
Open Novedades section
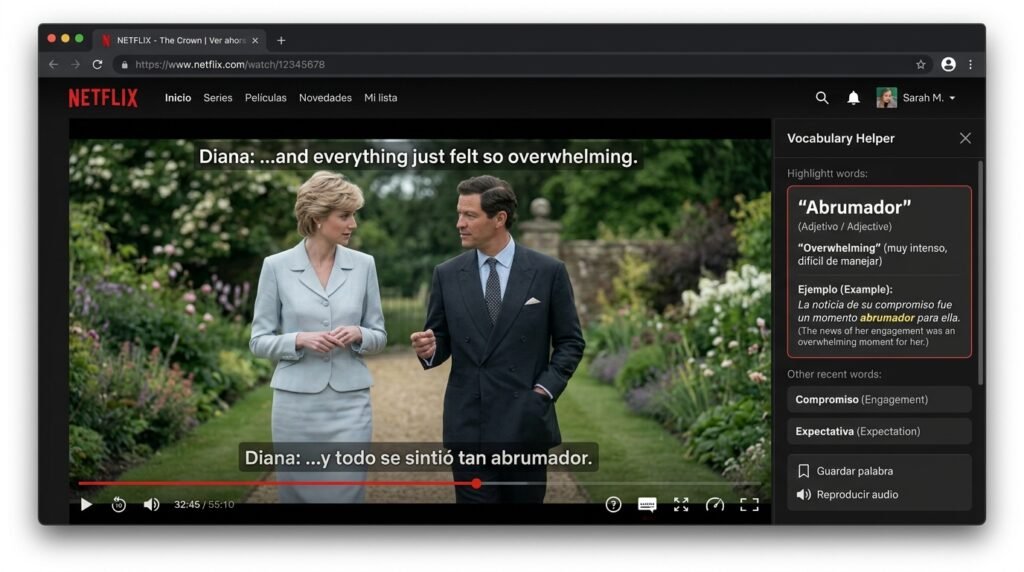pyautogui.click(x=325, y=98)
